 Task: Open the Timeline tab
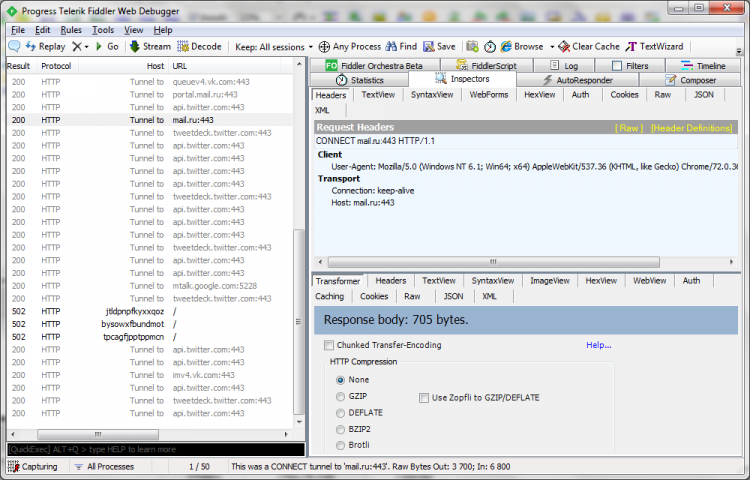[x=703, y=65]
